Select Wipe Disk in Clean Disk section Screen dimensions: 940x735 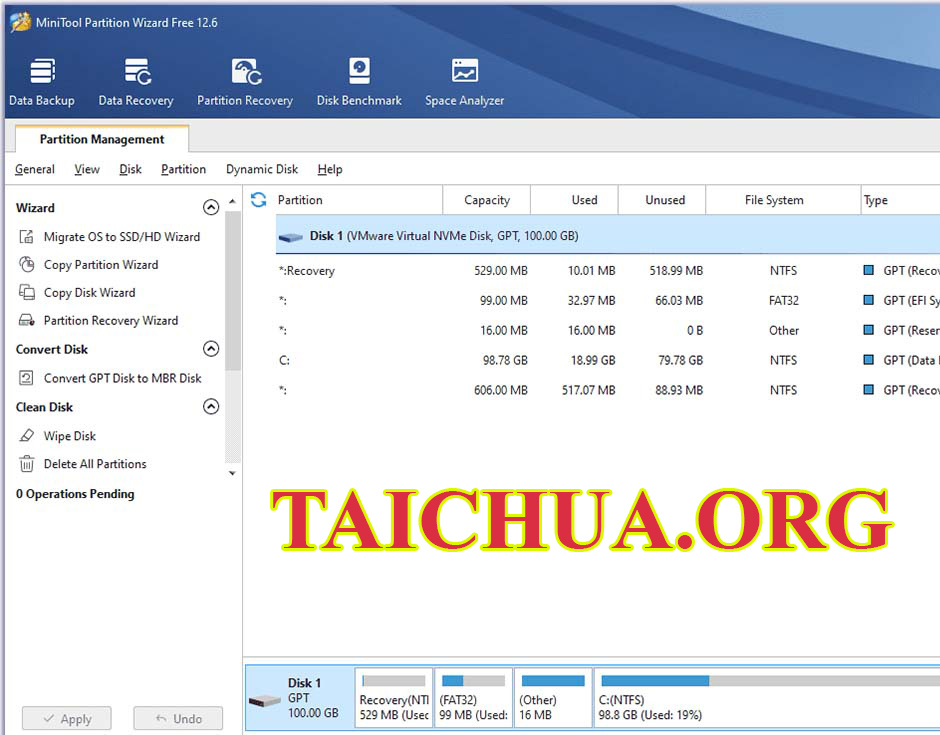coord(69,436)
